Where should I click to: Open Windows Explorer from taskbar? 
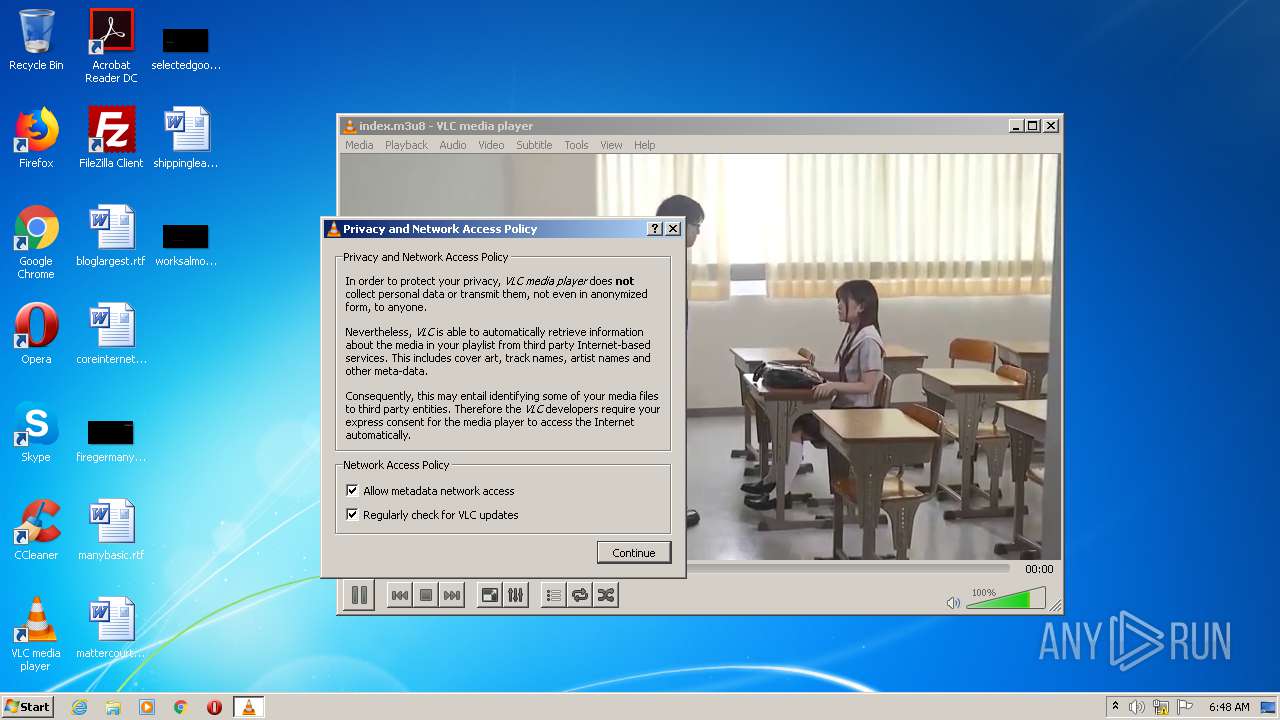click(113, 707)
